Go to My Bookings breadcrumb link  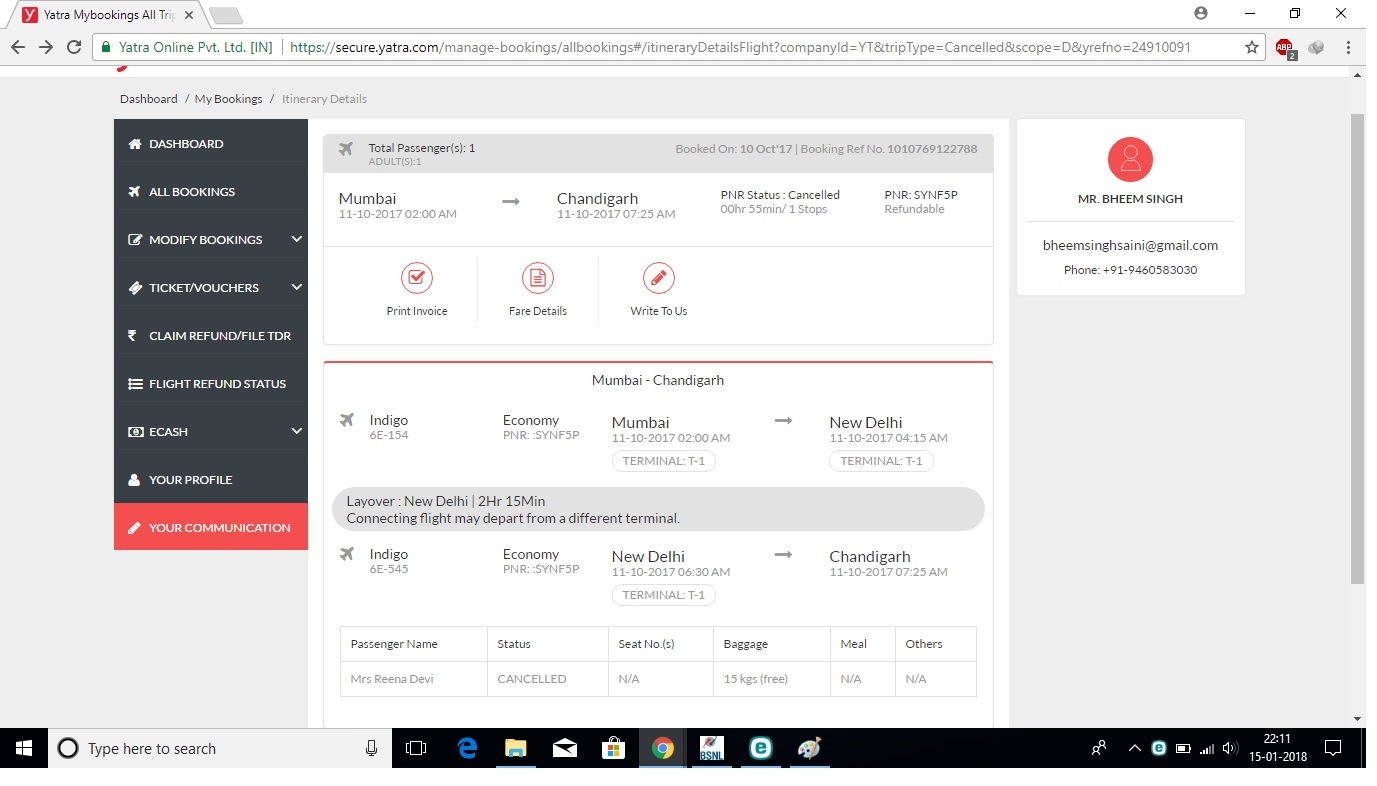[228, 99]
